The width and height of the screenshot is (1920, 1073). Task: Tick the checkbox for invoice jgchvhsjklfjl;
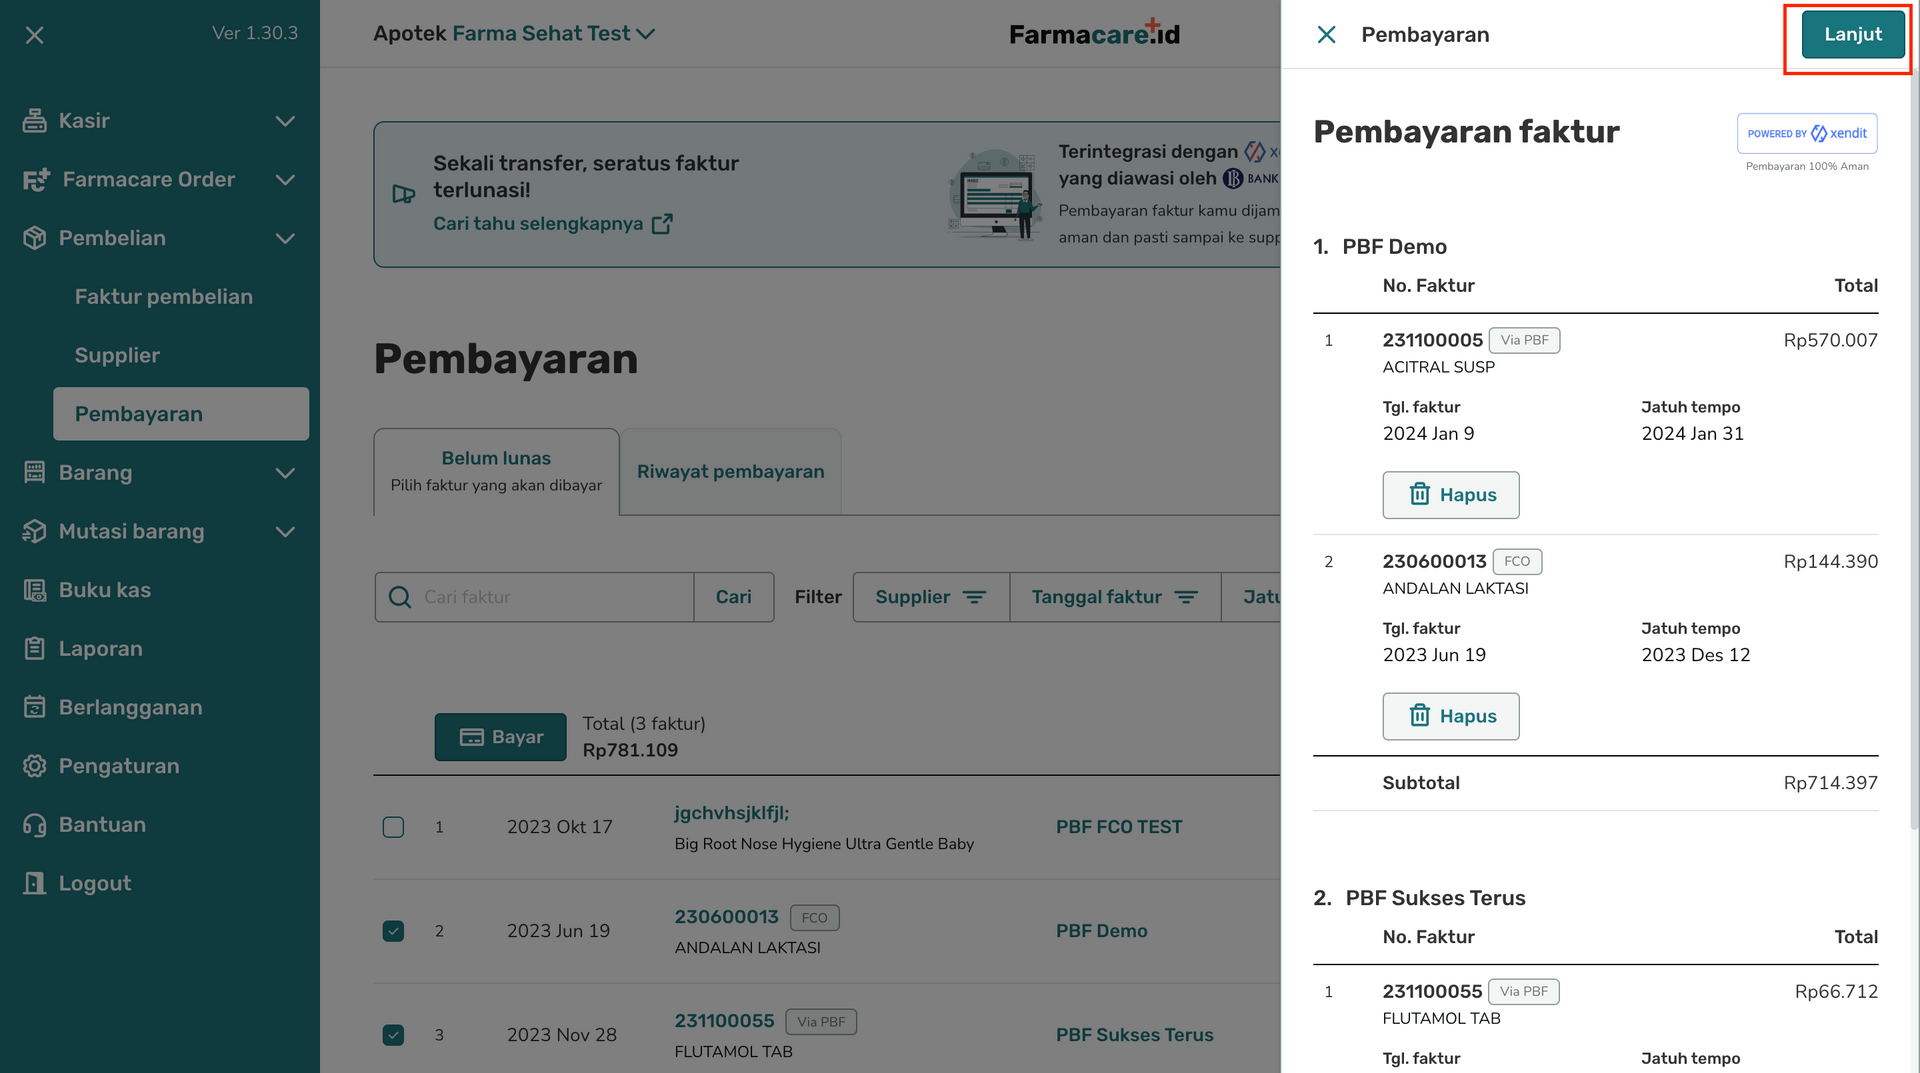[x=394, y=827]
